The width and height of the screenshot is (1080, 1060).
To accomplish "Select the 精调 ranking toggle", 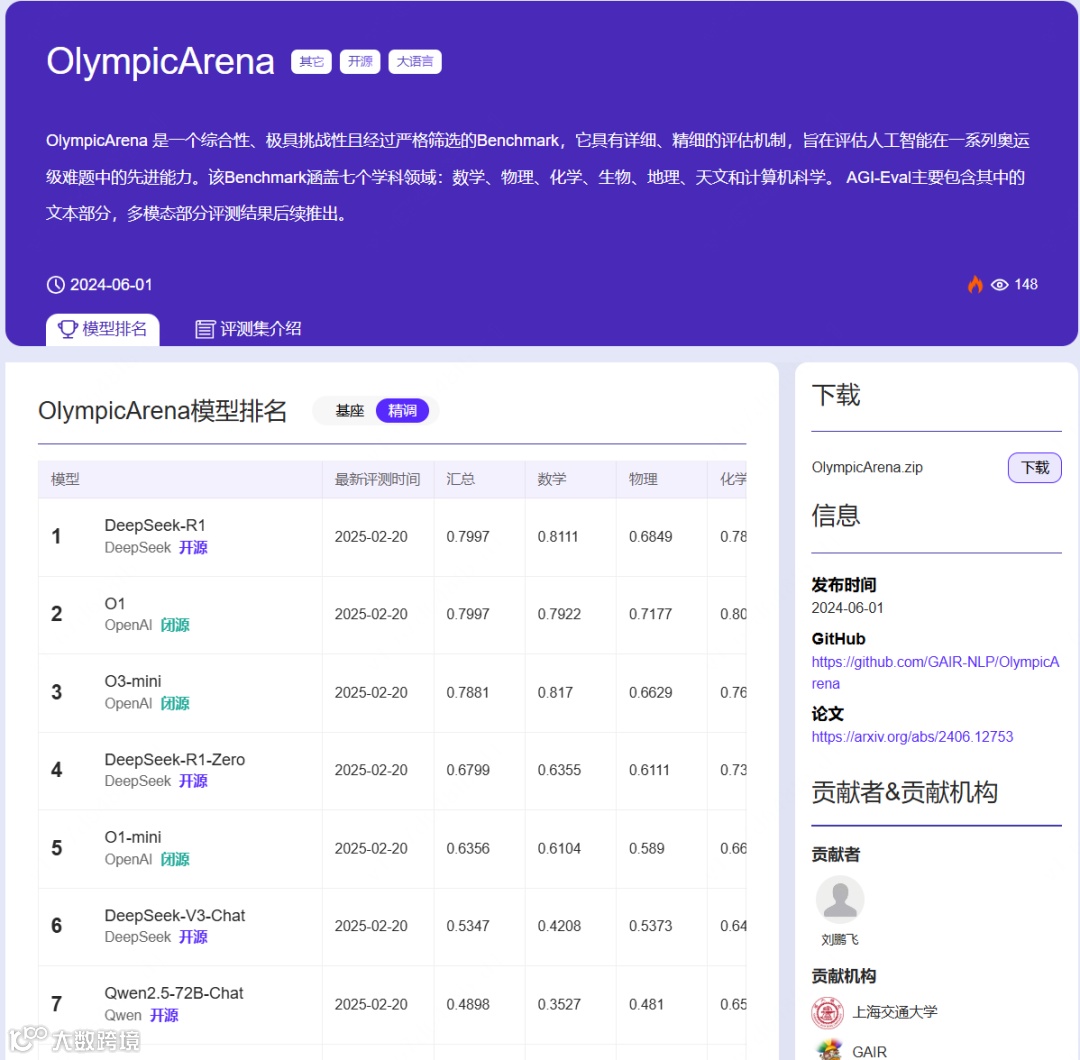I will (x=402, y=411).
